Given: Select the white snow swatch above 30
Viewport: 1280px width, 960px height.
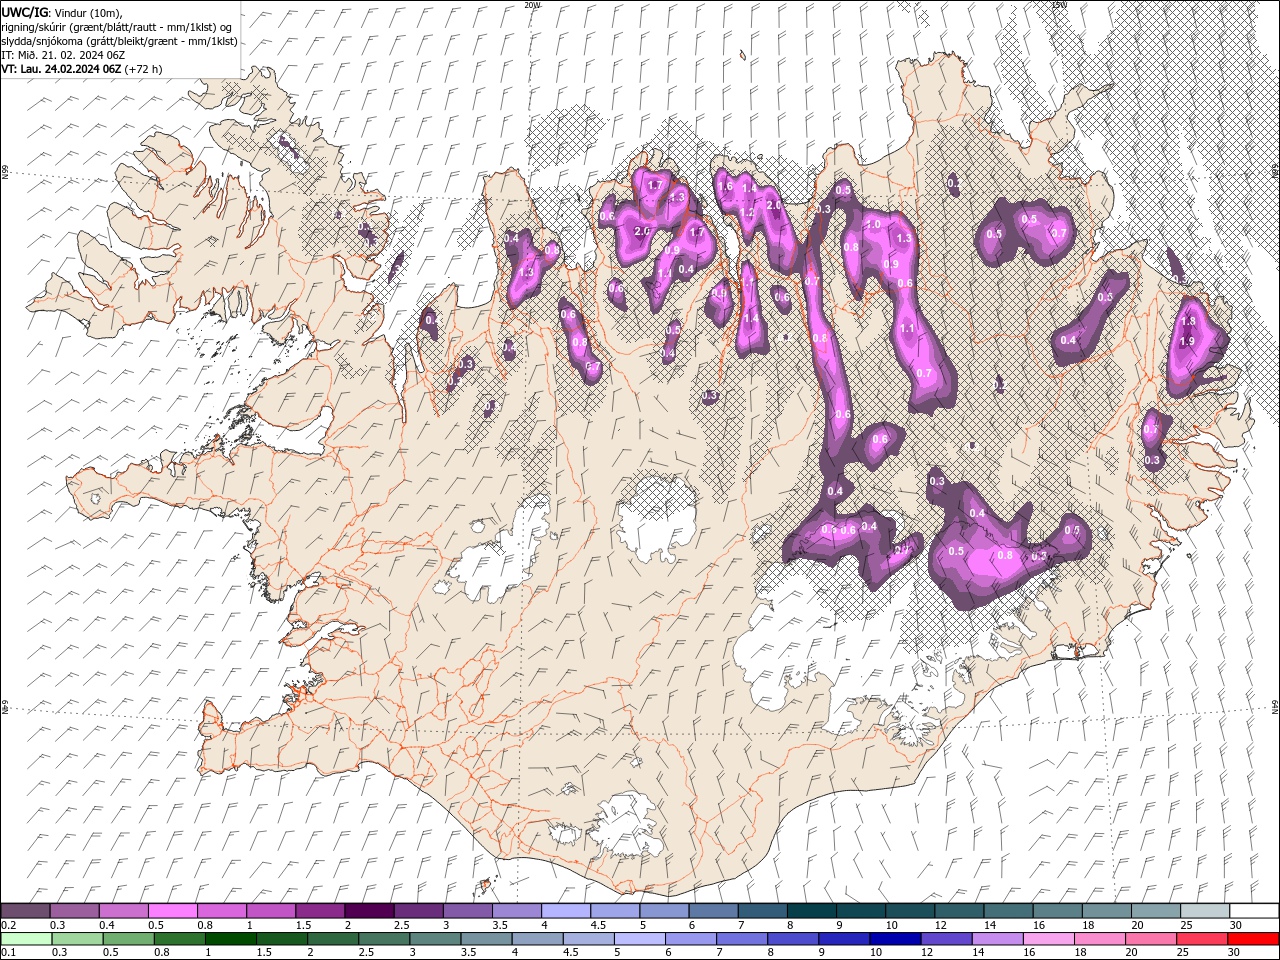Looking at the screenshot, I should tap(1253, 911).
